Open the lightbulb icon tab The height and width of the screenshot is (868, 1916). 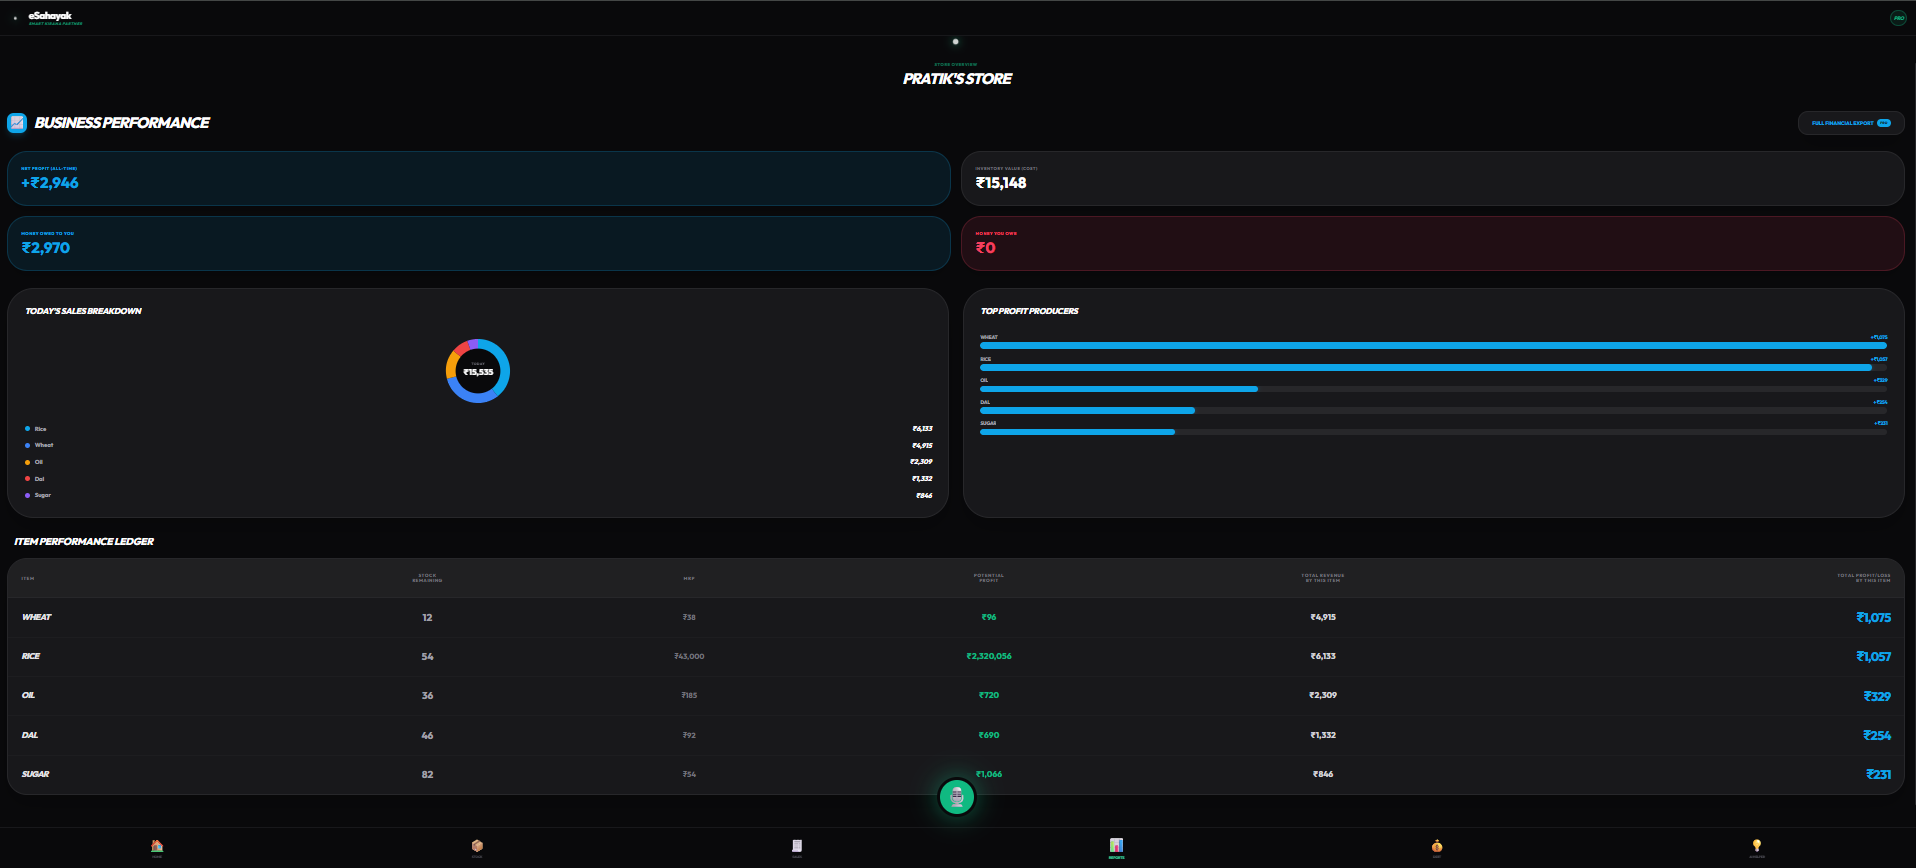tap(1757, 848)
